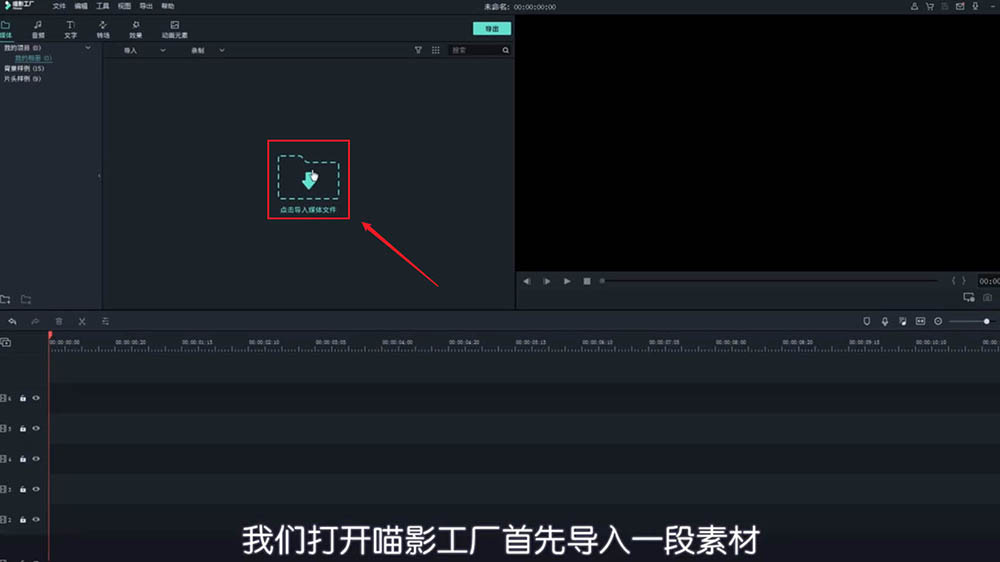Click the media filter funnel icon

[x=418, y=50]
